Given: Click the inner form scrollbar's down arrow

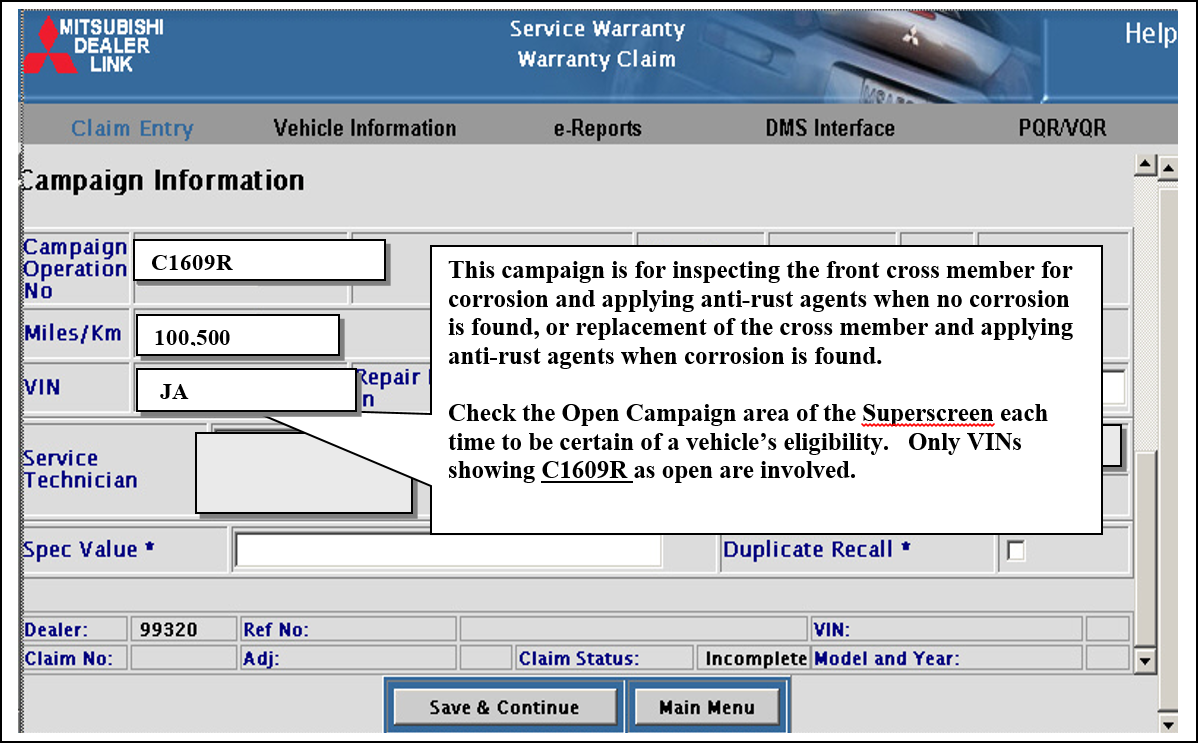Looking at the screenshot, I should click(x=1146, y=660).
